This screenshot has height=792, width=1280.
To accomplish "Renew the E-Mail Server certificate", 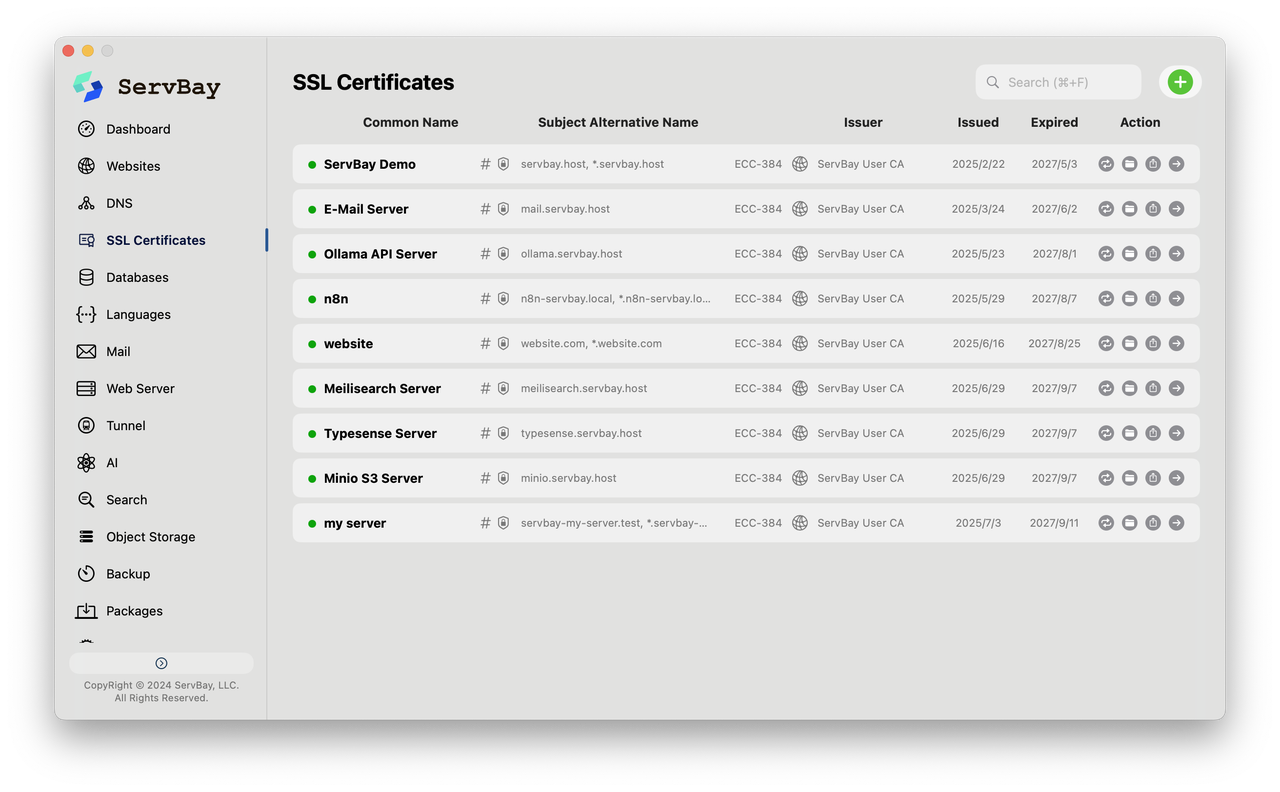I will (1106, 209).
